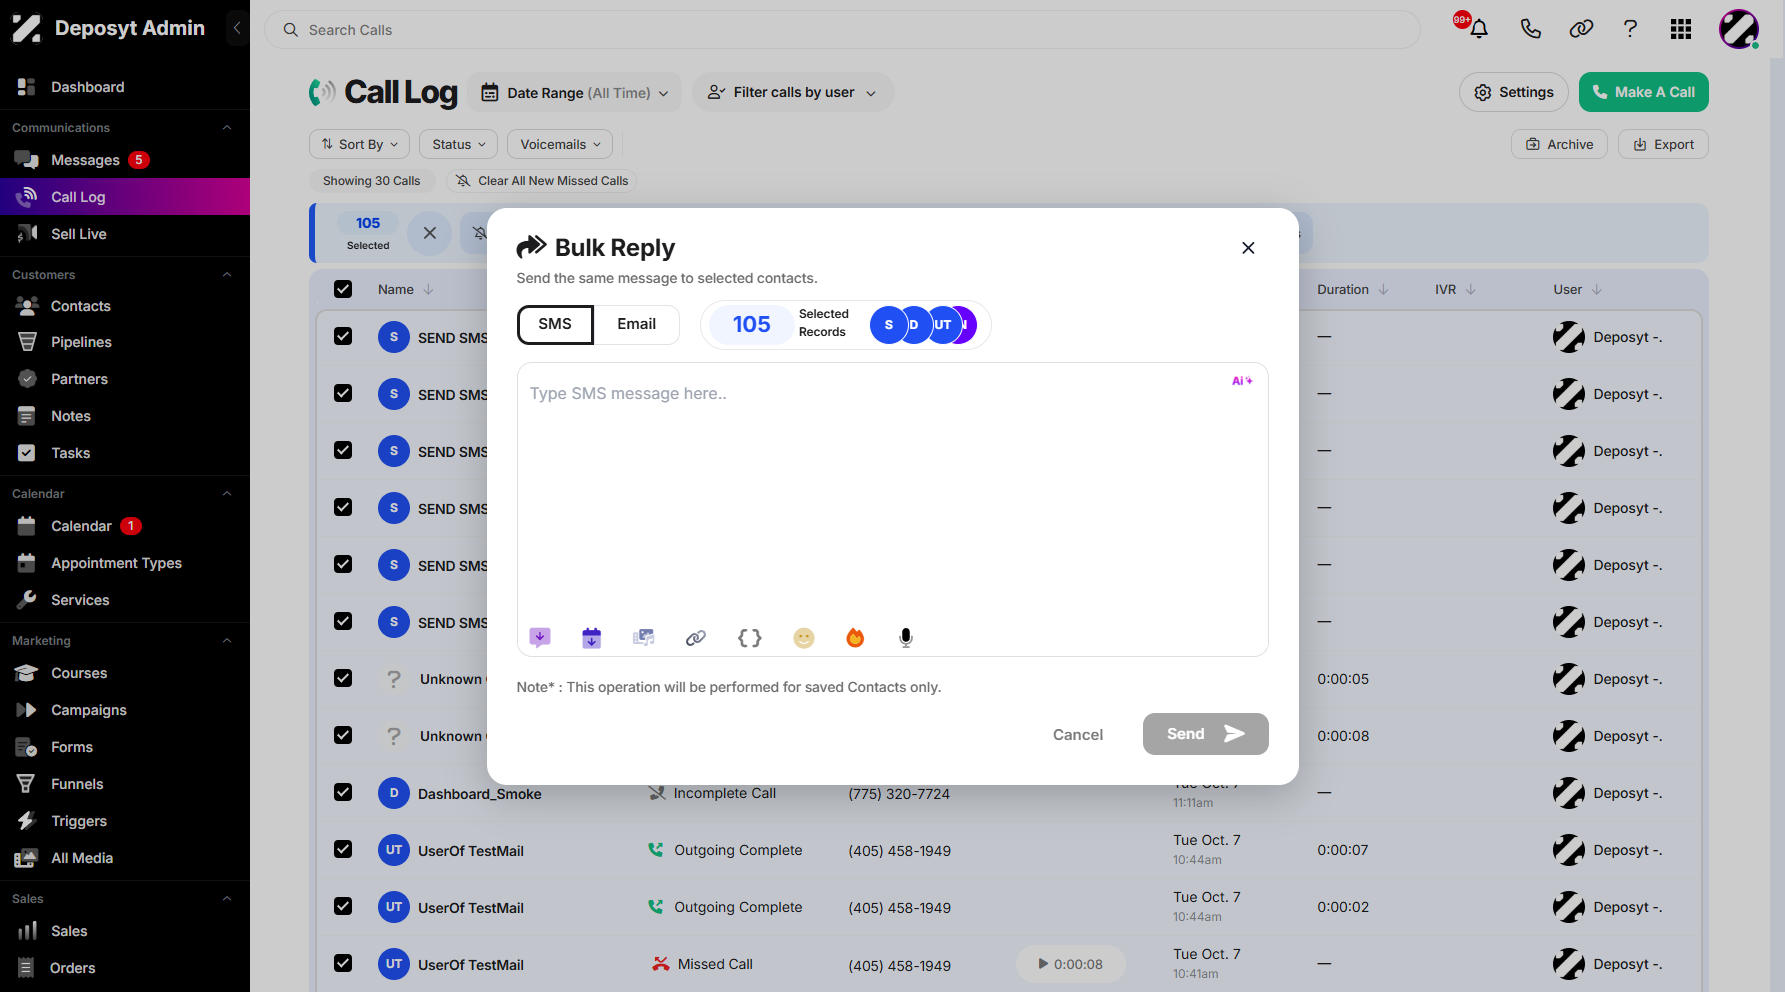Image resolution: width=1785 pixels, height=992 pixels.
Task: Deselect all with the 105 Selected X button
Action: tap(430, 233)
